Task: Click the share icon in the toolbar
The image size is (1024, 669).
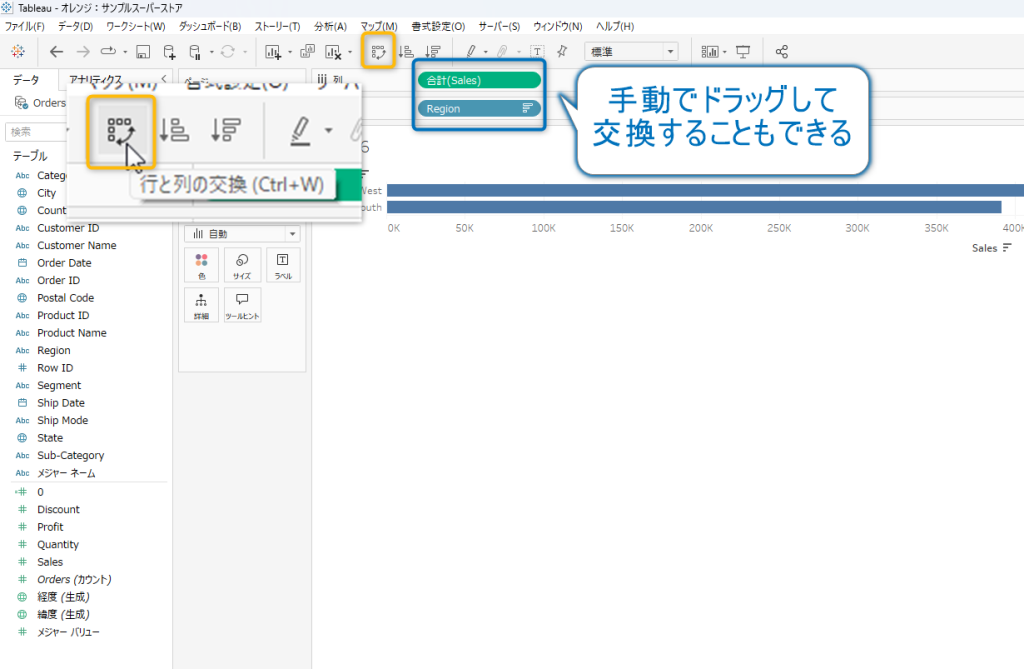Action: click(782, 51)
